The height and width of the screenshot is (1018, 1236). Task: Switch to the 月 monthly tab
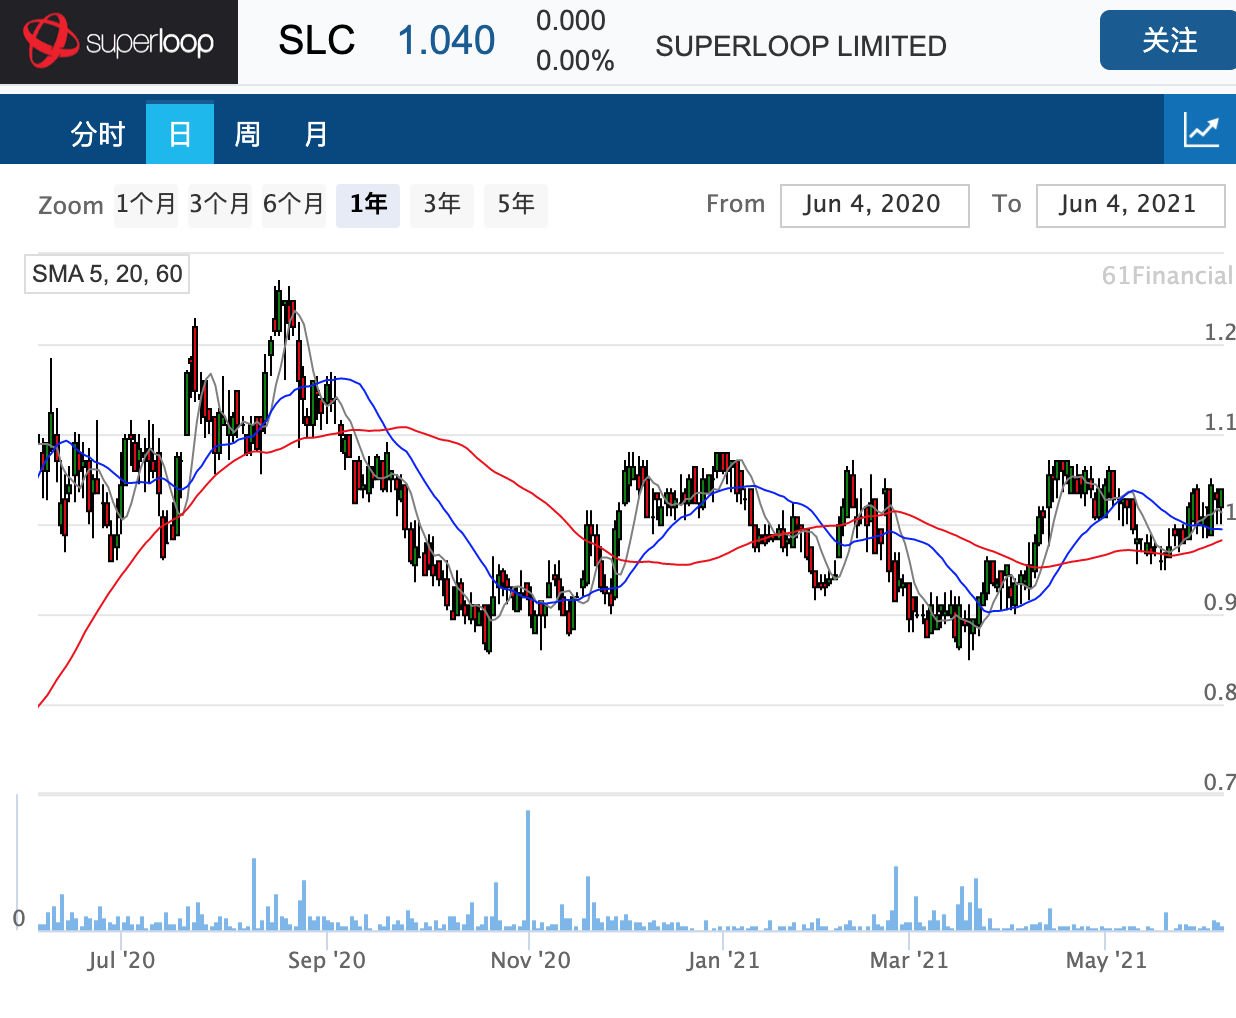click(316, 134)
